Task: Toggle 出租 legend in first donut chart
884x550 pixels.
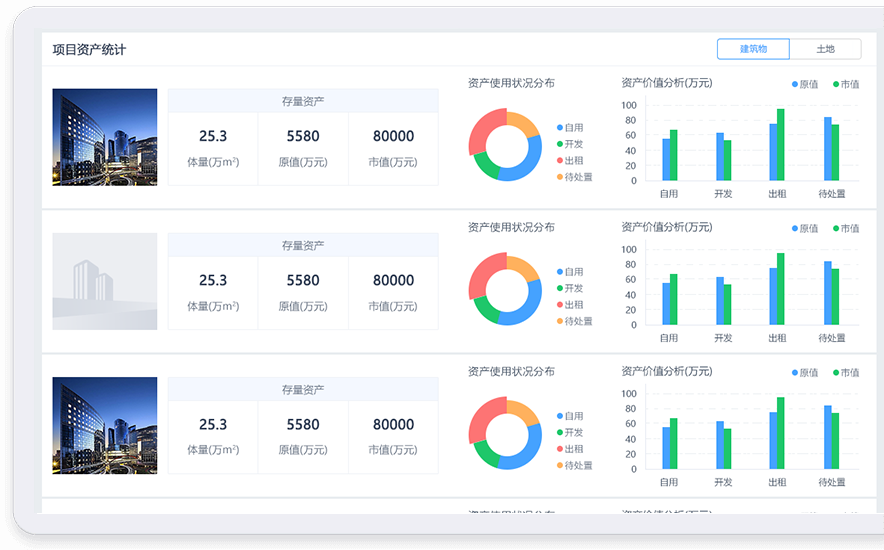Action: coord(570,161)
